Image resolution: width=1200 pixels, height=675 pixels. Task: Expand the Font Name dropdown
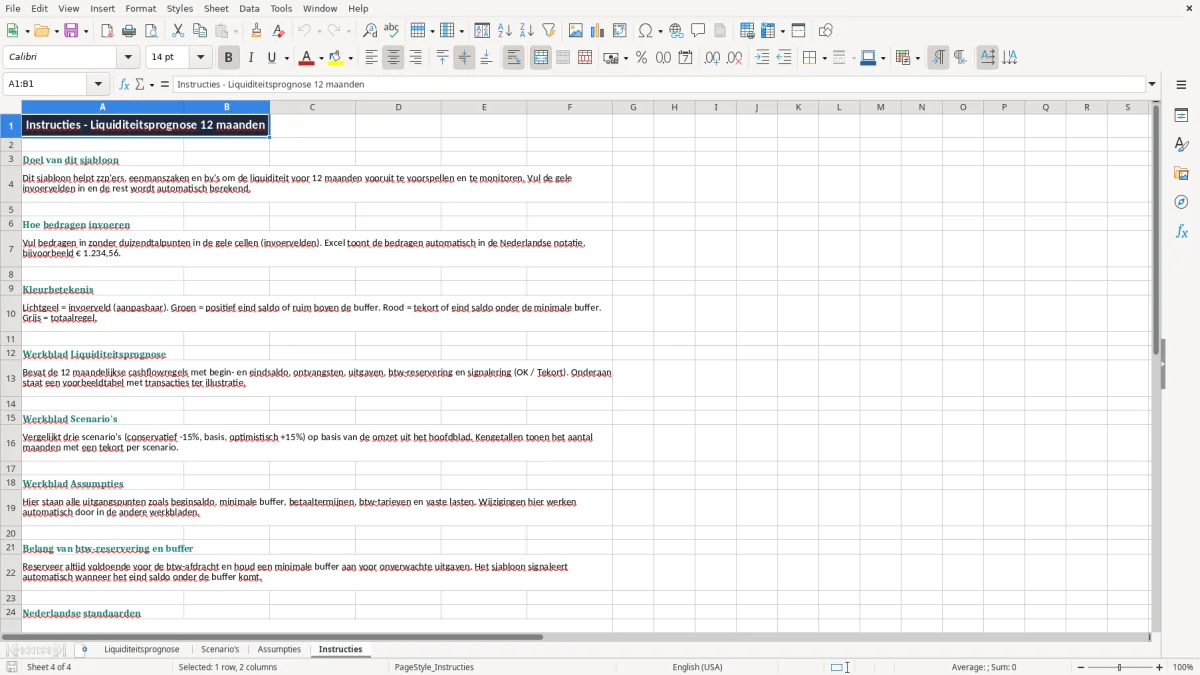pyautogui.click(x=128, y=58)
